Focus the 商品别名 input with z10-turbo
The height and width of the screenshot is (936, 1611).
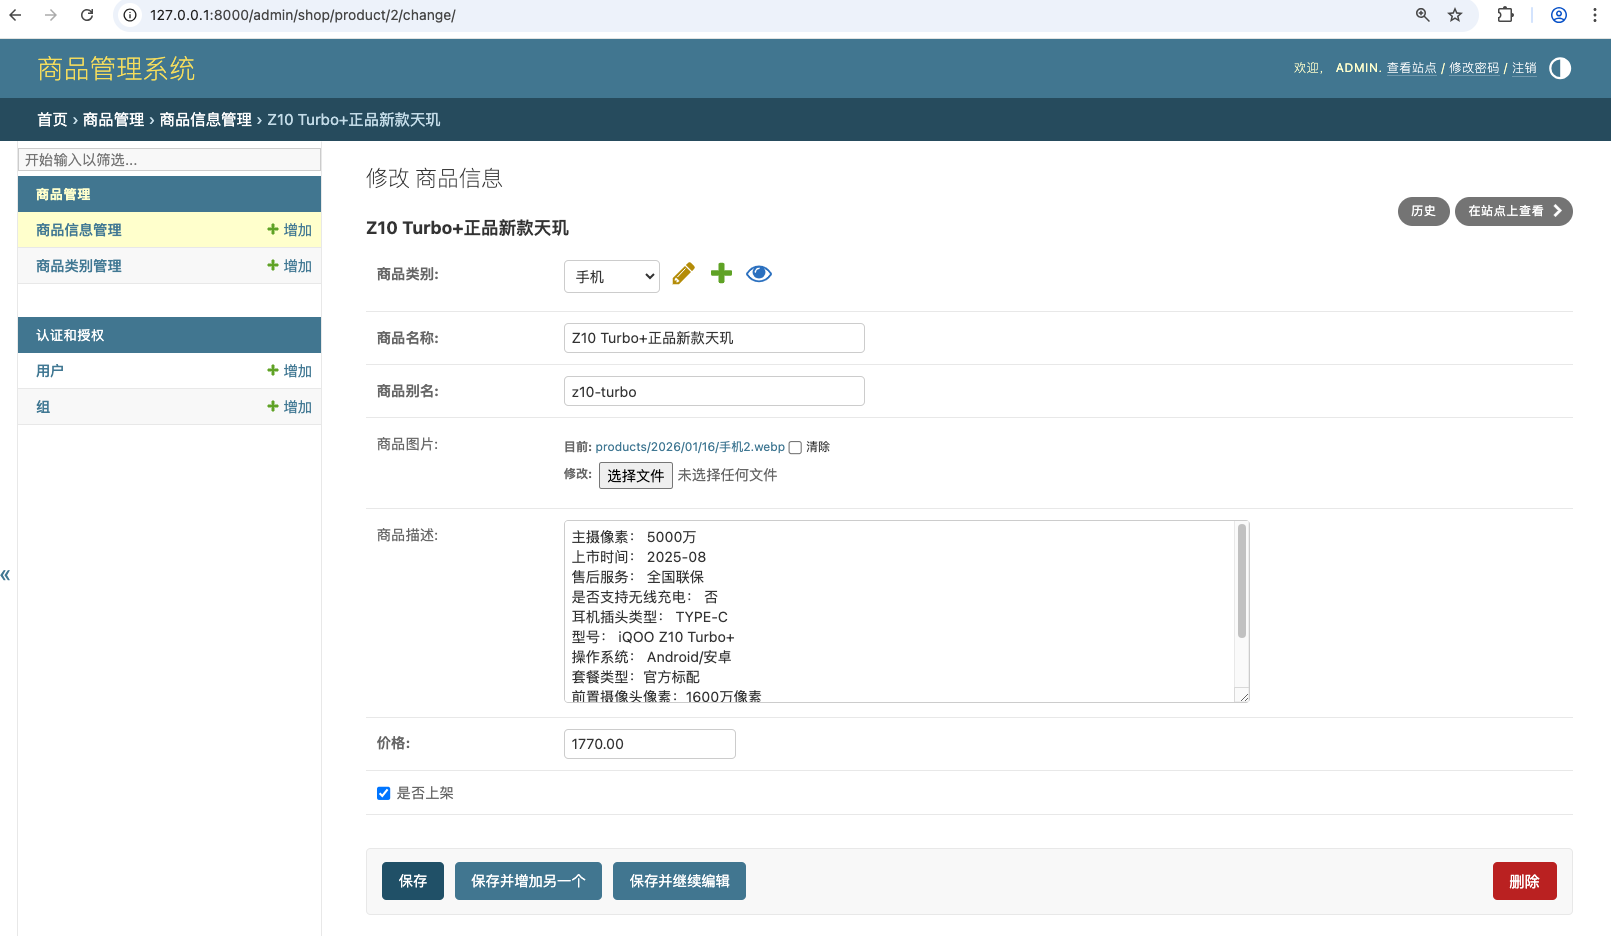coord(714,391)
